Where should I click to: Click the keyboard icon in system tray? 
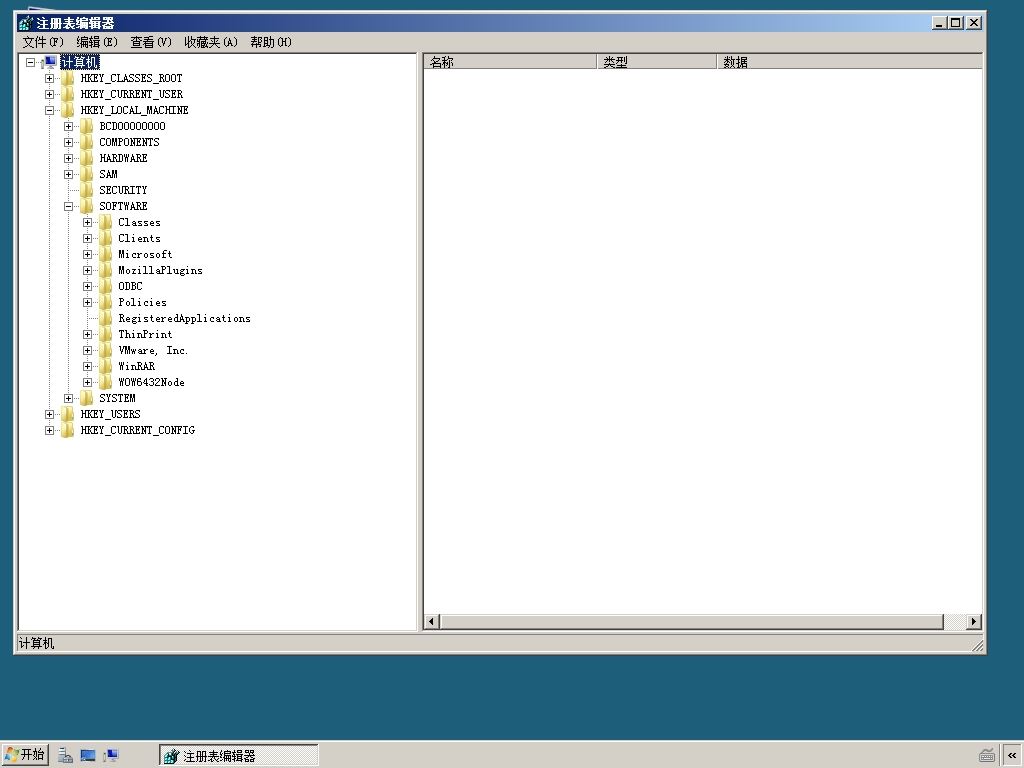[987, 756]
